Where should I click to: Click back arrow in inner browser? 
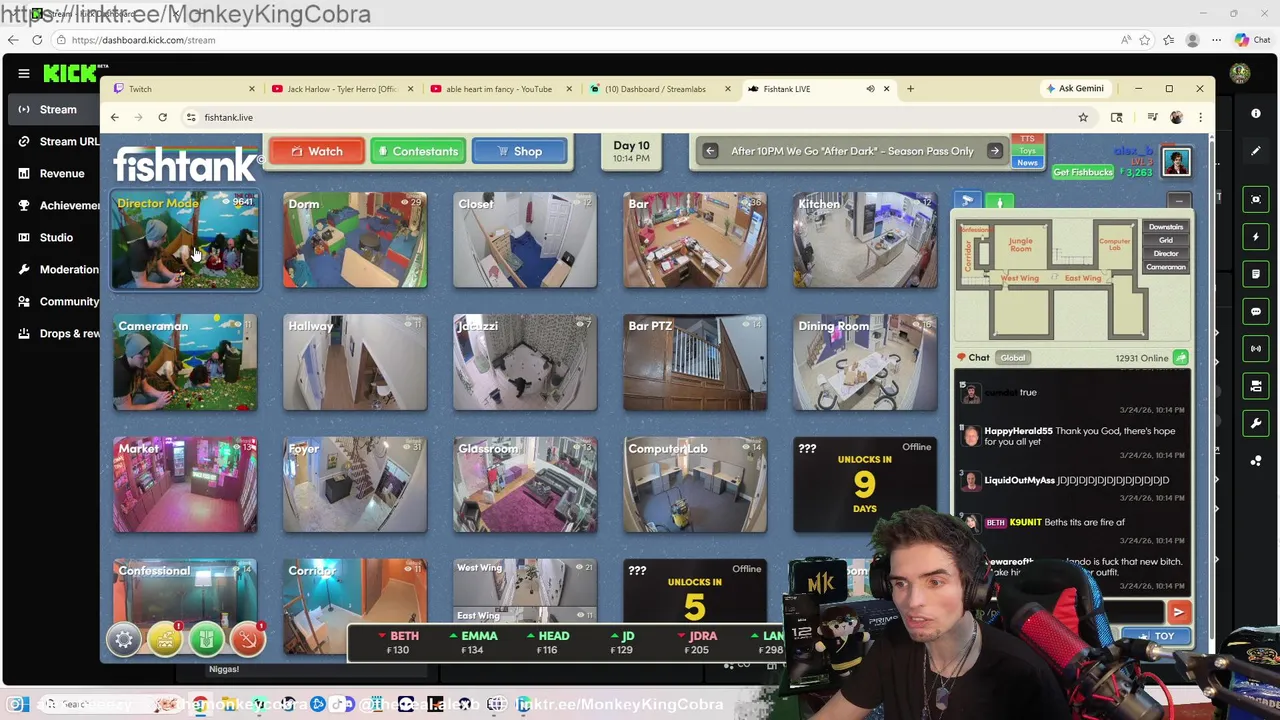[x=114, y=117]
